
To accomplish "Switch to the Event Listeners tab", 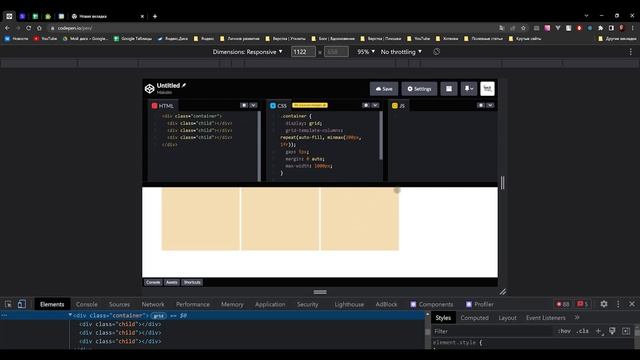I will coord(545,318).
